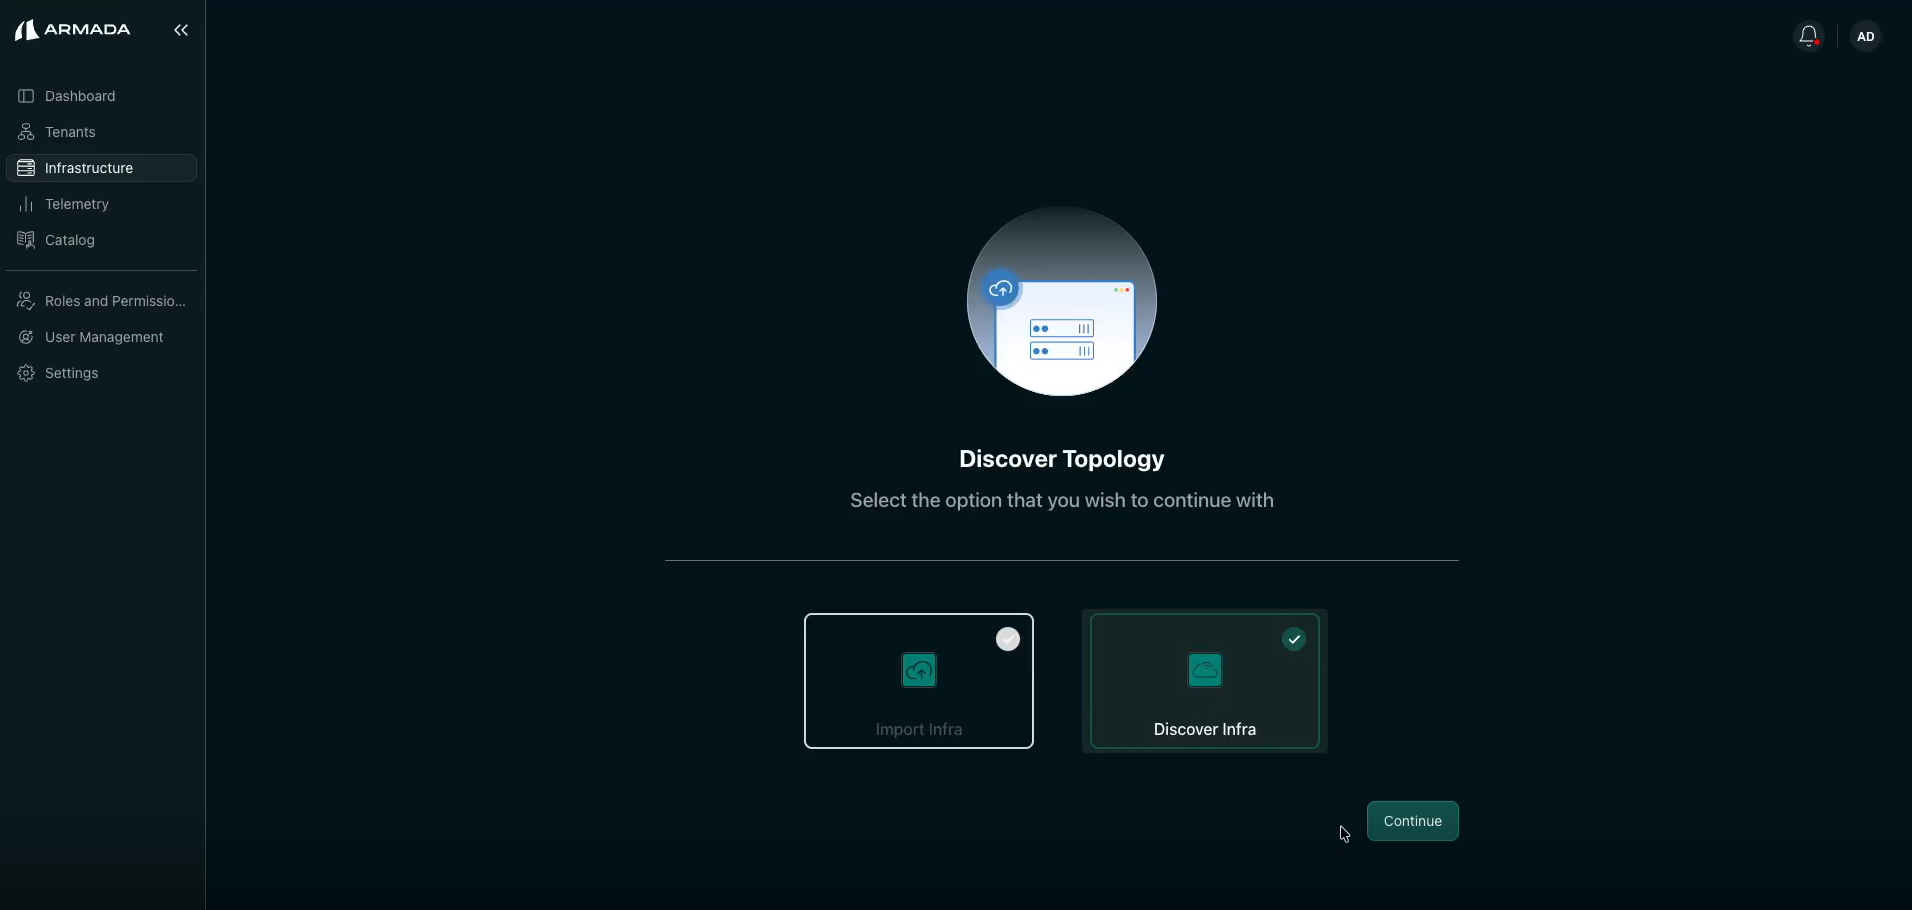Switch to the Infrastructure tab in sidebar
This screenshot has height=910, width=1912.
[x=90, y=168]
